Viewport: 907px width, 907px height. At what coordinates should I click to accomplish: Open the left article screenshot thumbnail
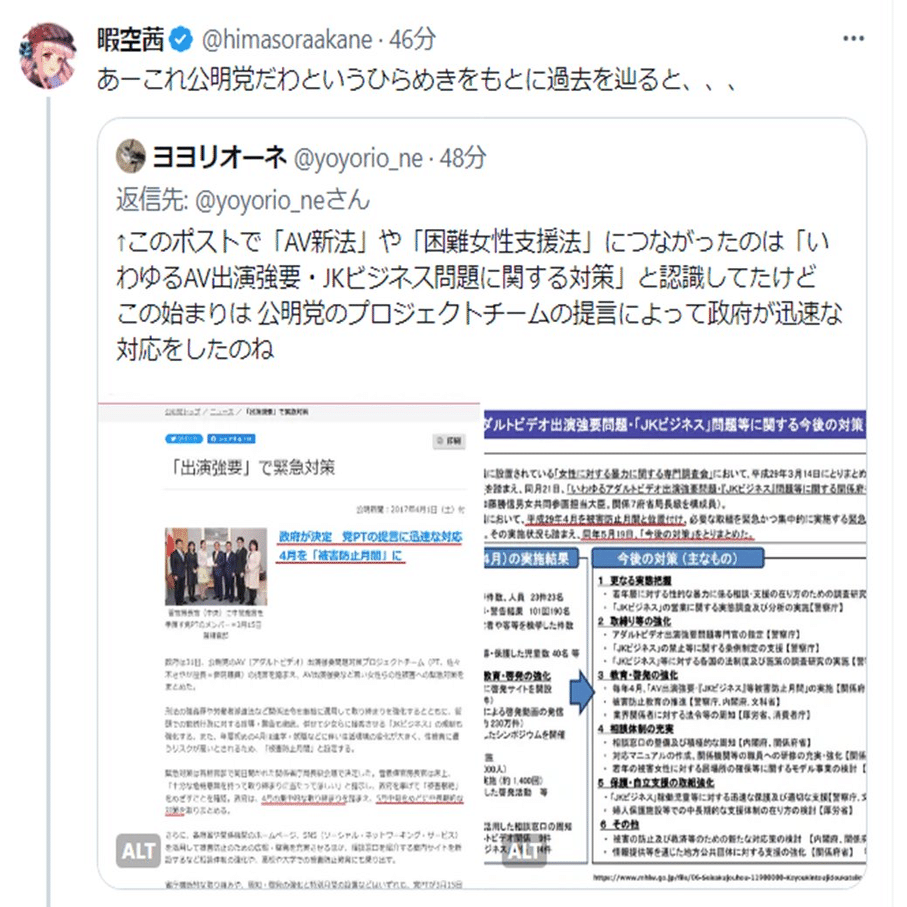(x=289, y=645)
